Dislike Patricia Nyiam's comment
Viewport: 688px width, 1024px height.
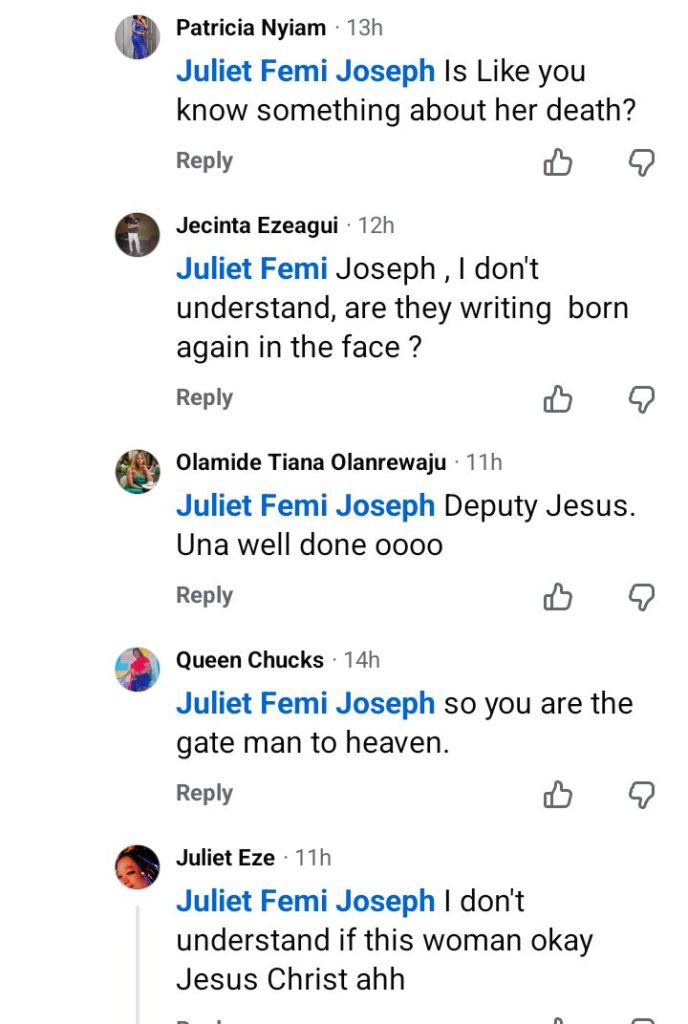(x=641, y=163)
